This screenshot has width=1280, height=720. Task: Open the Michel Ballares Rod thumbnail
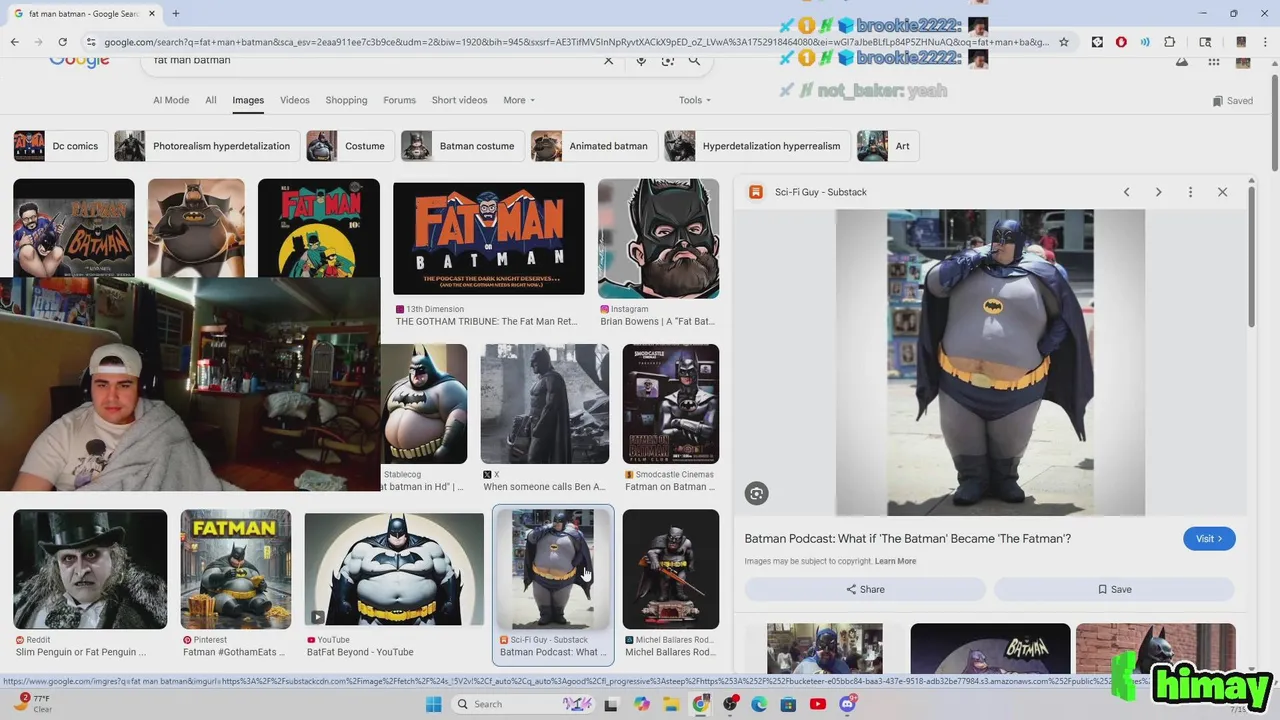click(x=670, y=570)
